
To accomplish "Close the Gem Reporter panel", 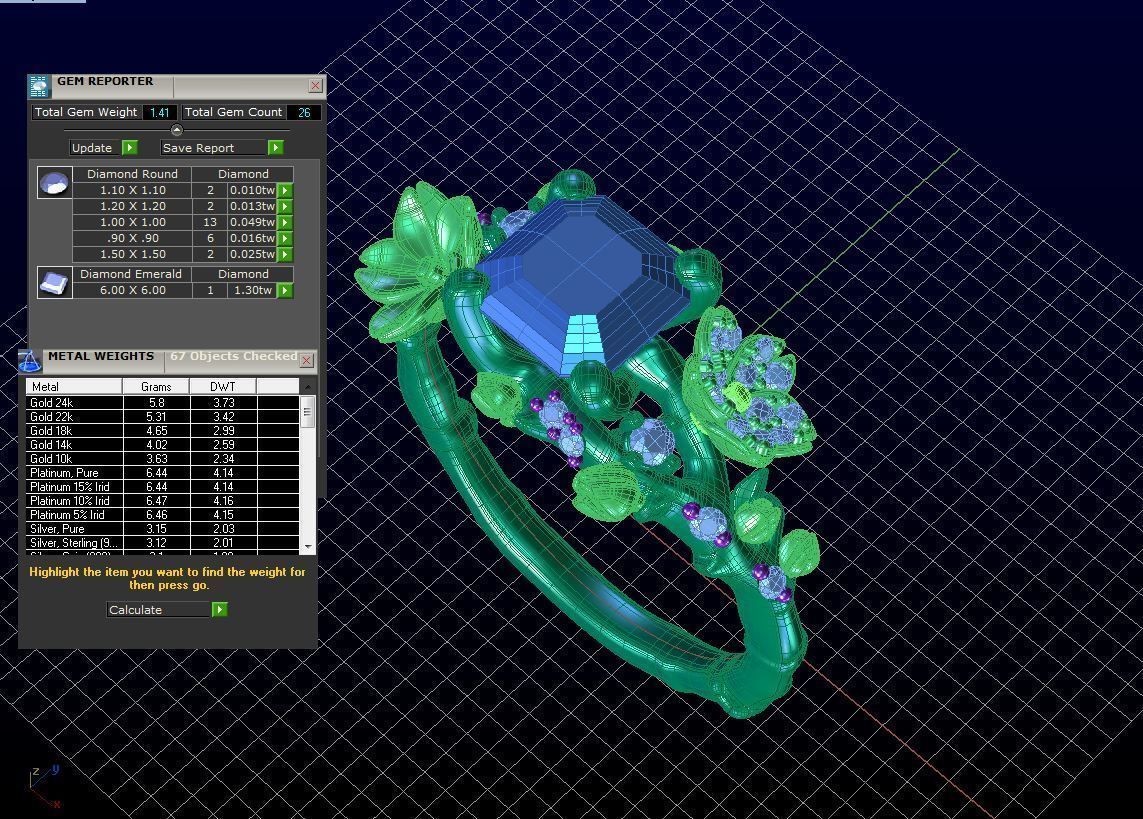I will pos(315,85).
